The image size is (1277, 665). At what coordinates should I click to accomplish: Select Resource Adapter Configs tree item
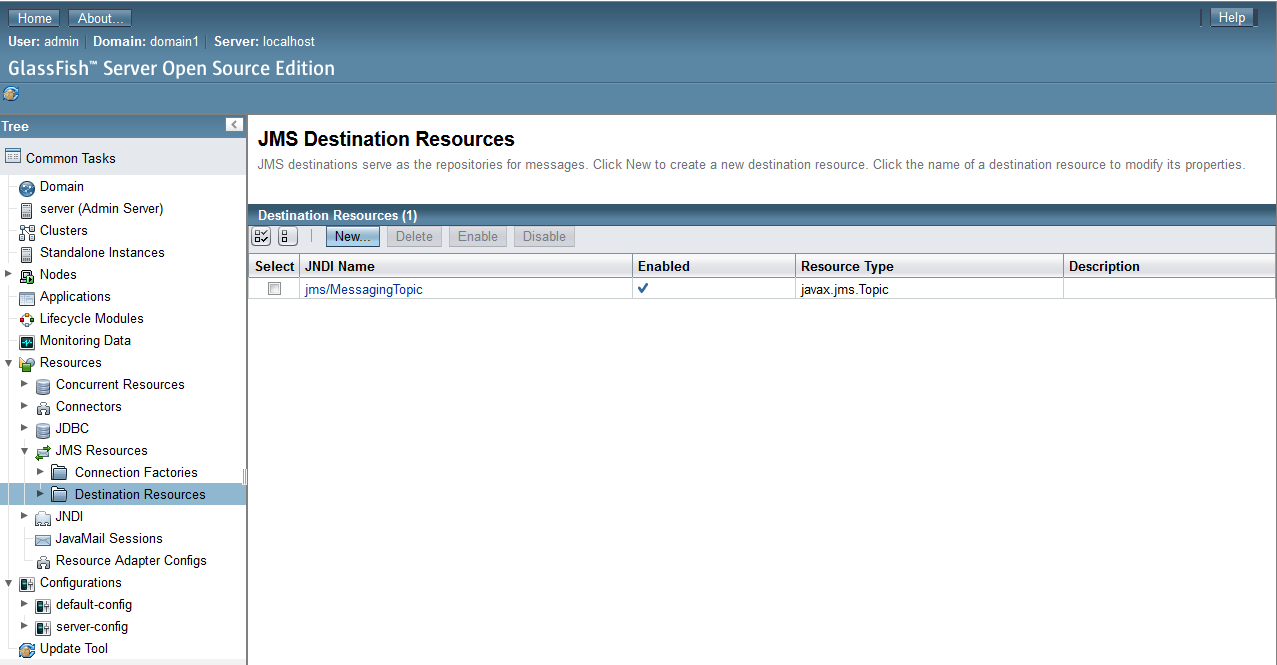[131, 561]
